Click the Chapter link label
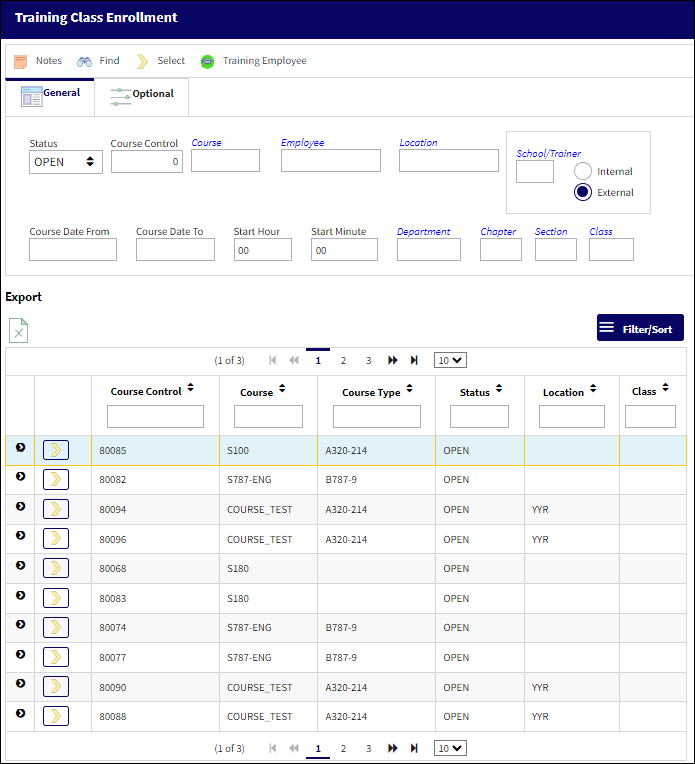 (498, 232)
